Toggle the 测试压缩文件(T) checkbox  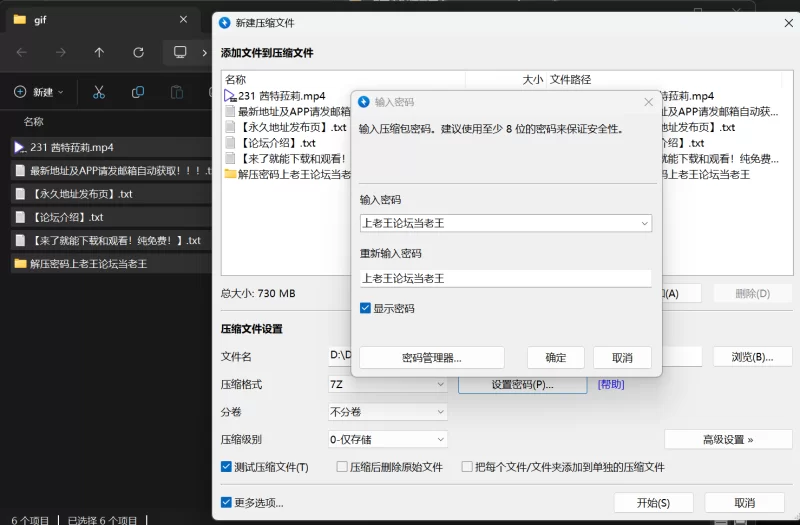pyautogui.click(x=227, y=467)
